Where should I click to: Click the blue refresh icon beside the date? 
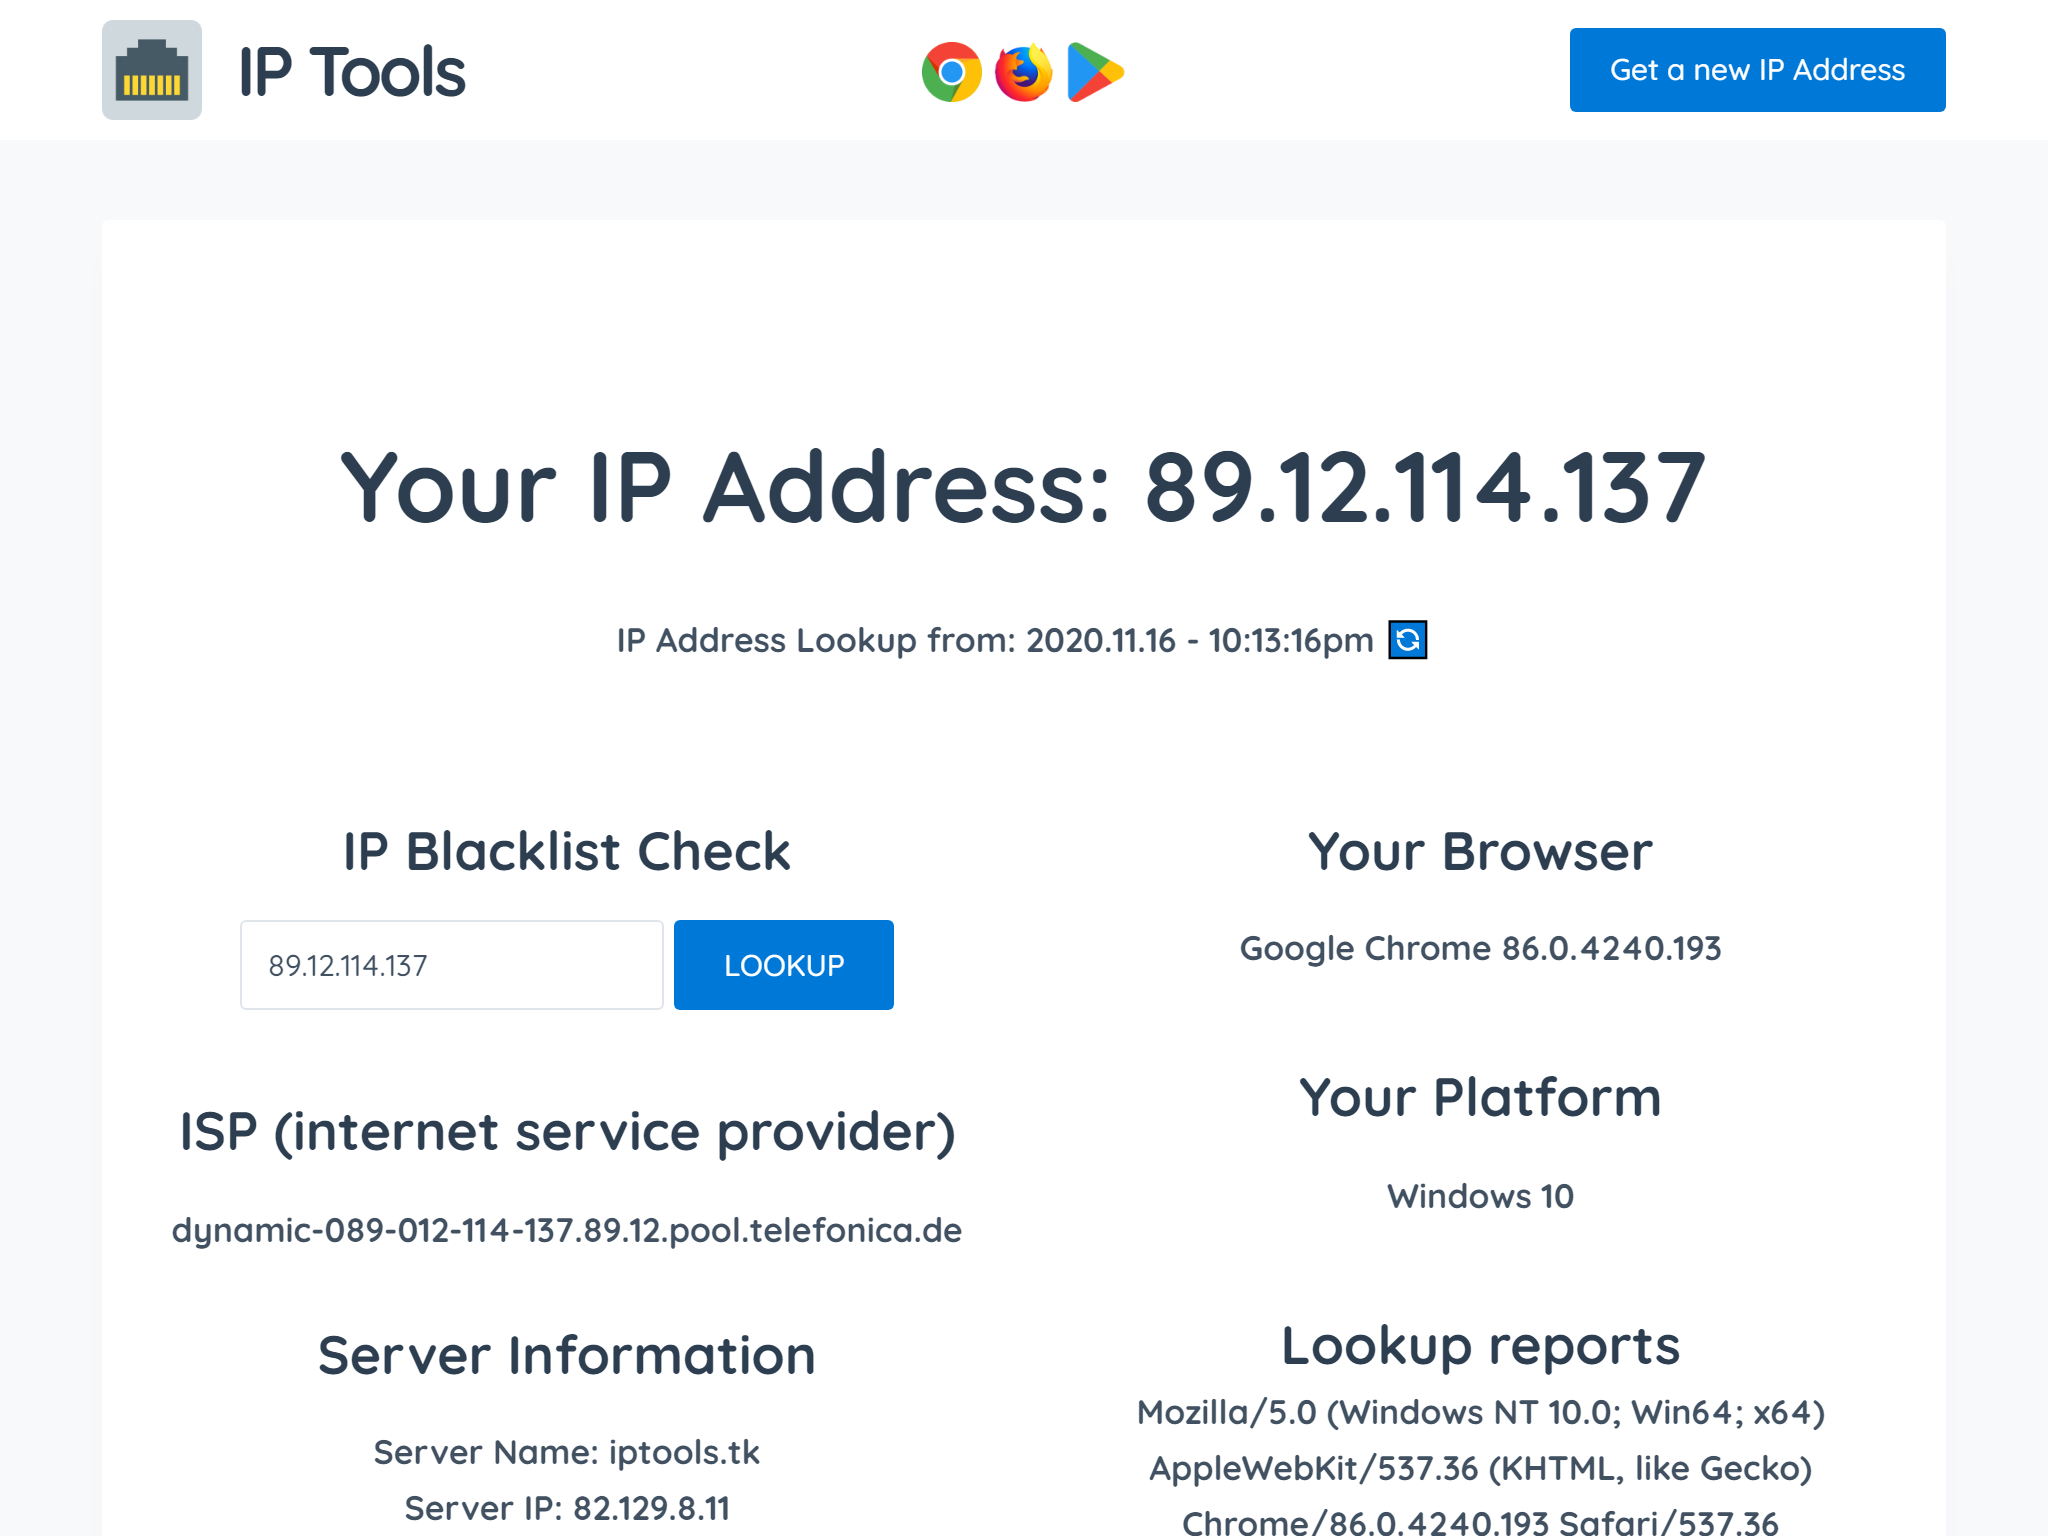point(1408,640)
